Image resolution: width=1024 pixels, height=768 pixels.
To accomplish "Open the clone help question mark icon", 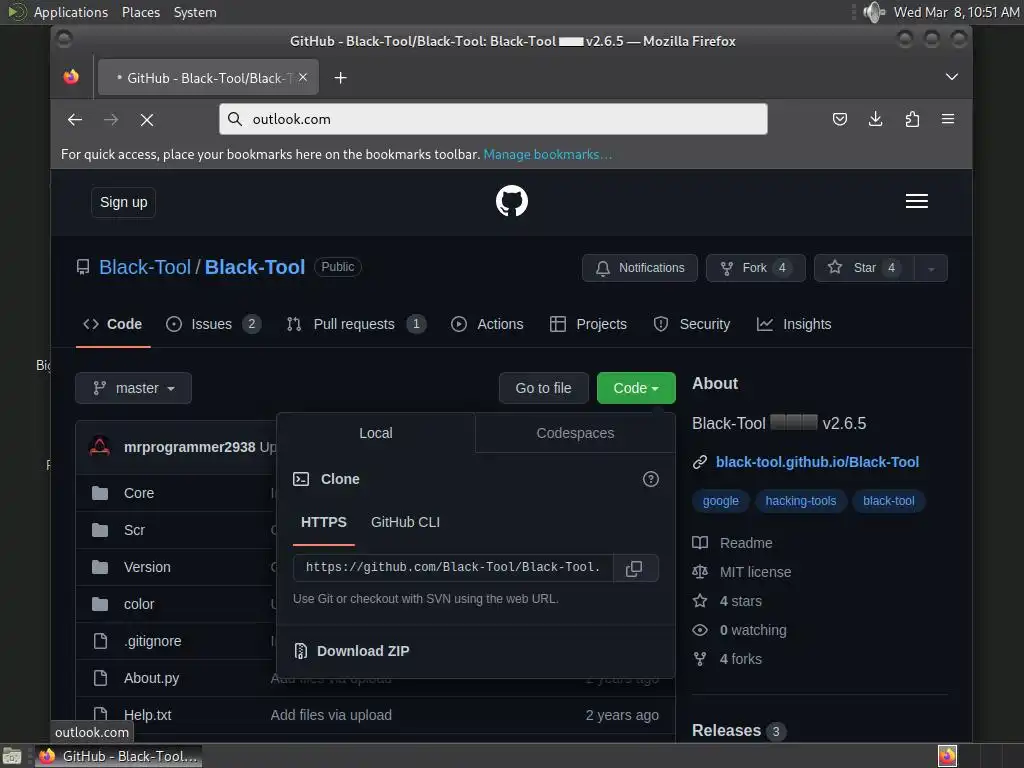I will tap(650, 479).
